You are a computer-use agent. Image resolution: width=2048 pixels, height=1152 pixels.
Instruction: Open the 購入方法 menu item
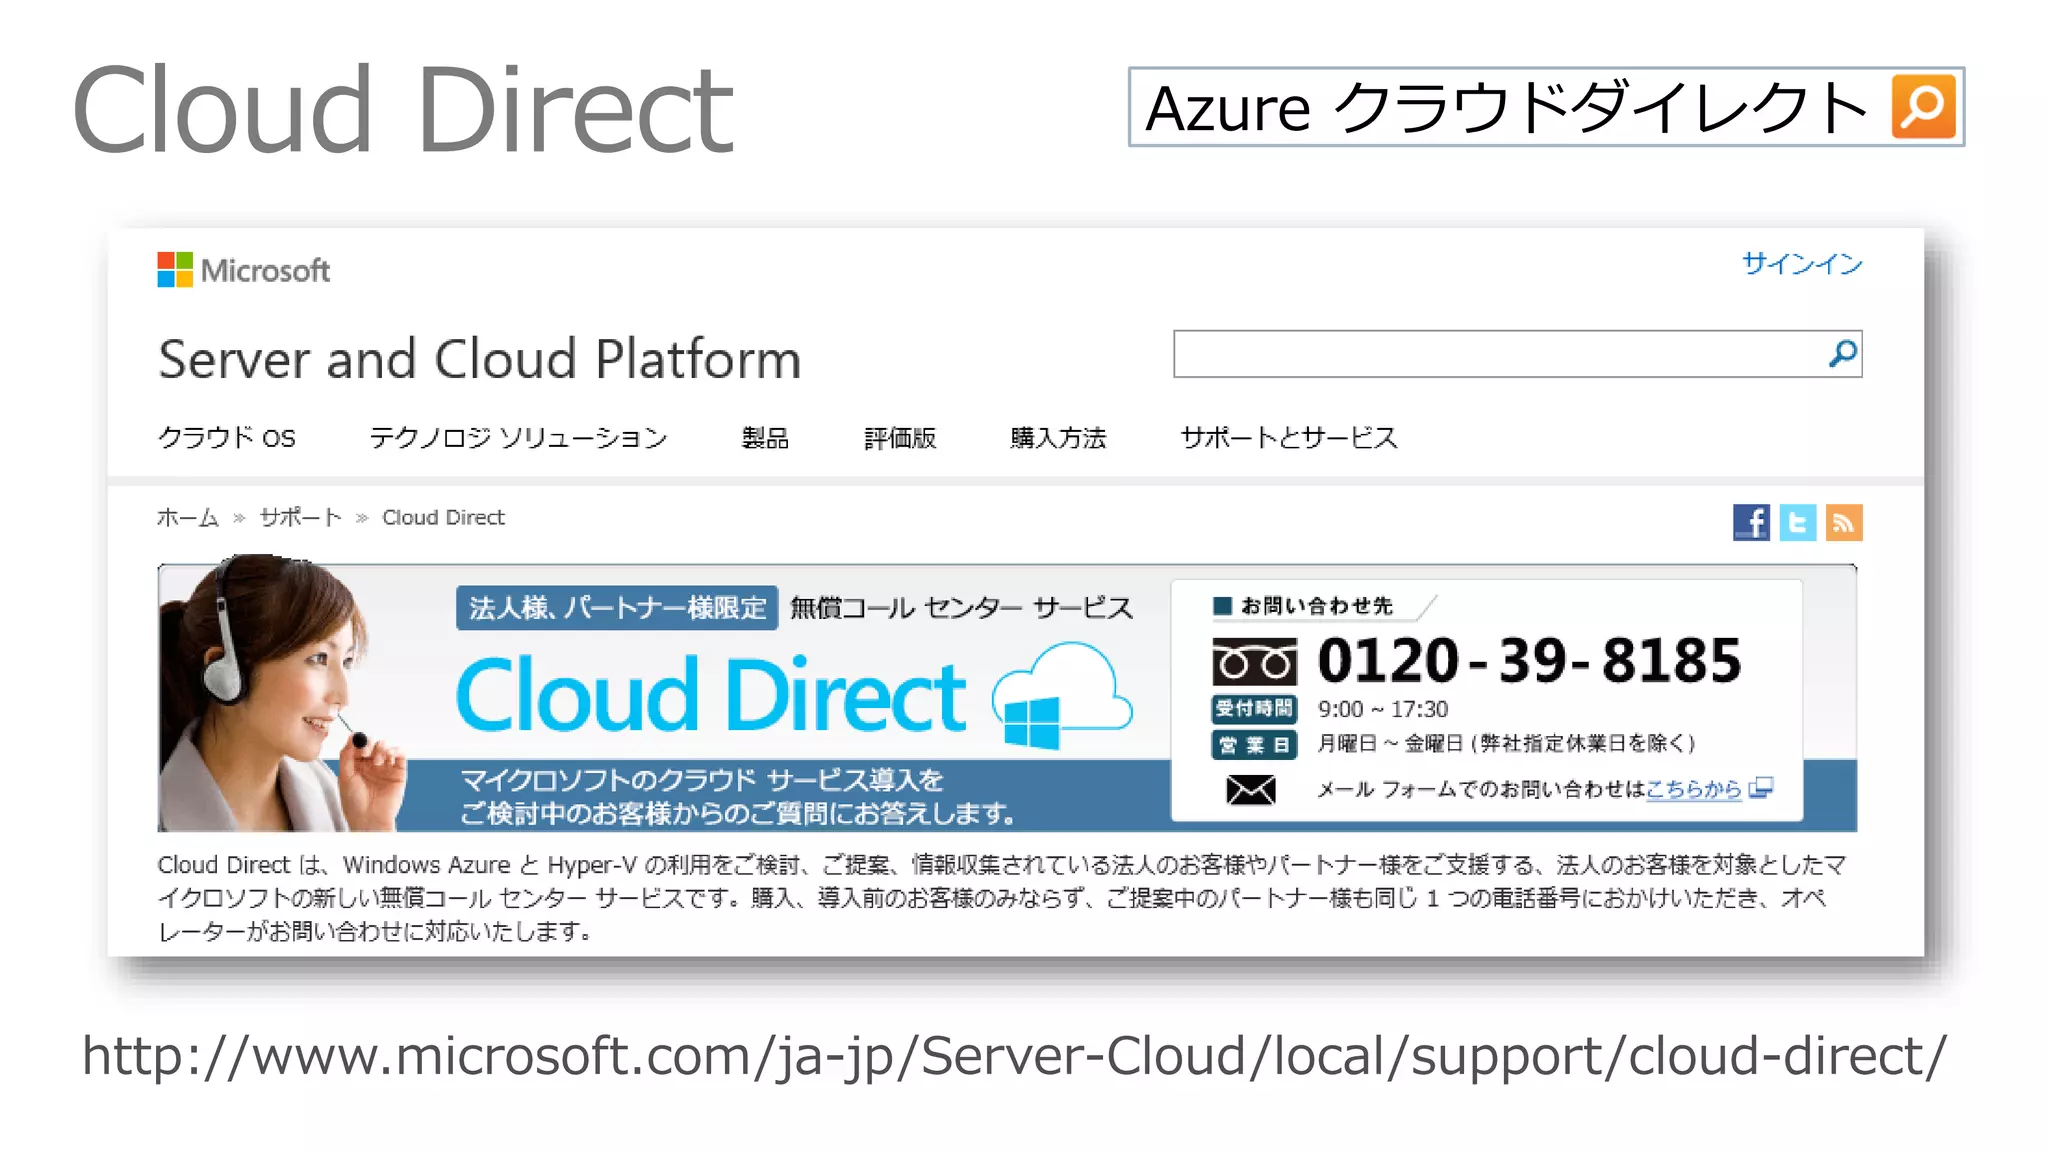[x=1058, y=438]
